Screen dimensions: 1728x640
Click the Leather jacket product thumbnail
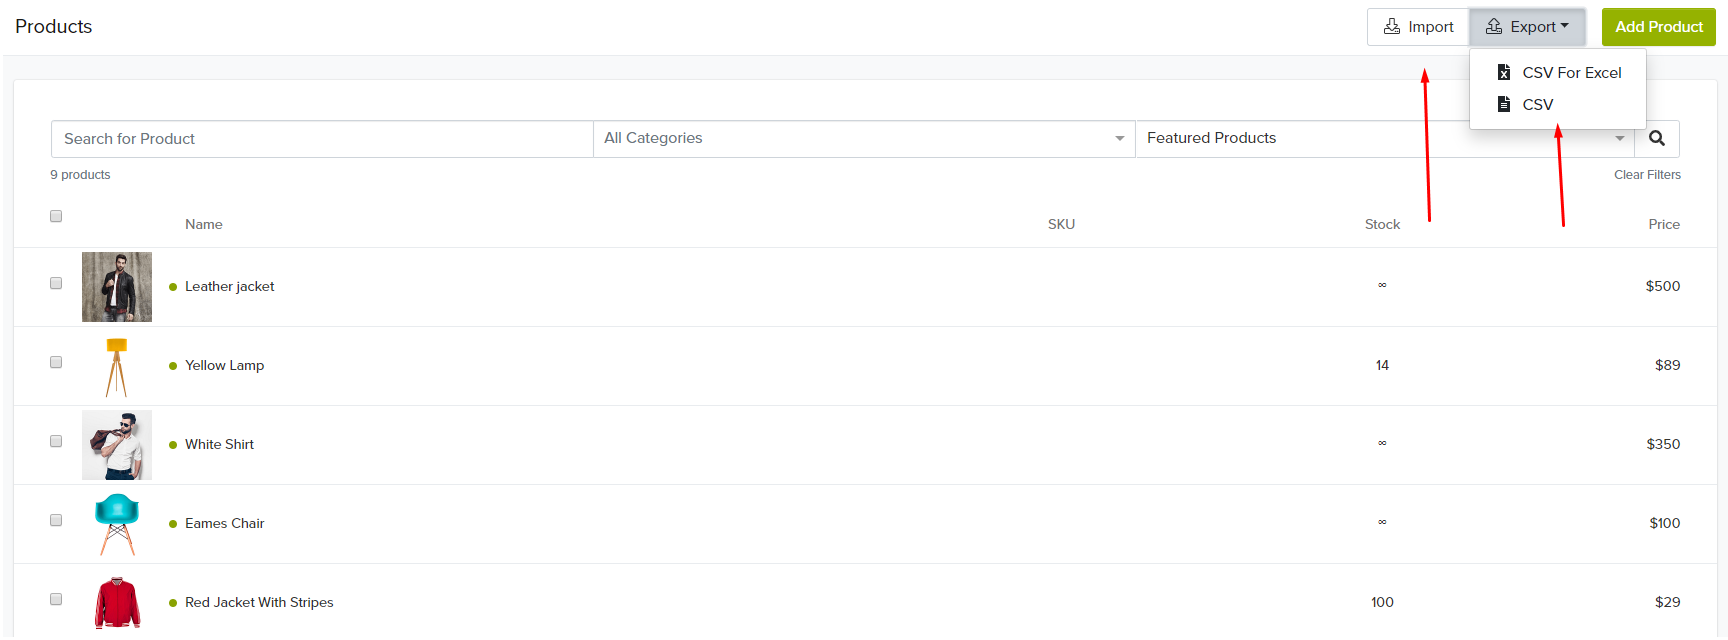pyautogui.click(x=117, y=287)
